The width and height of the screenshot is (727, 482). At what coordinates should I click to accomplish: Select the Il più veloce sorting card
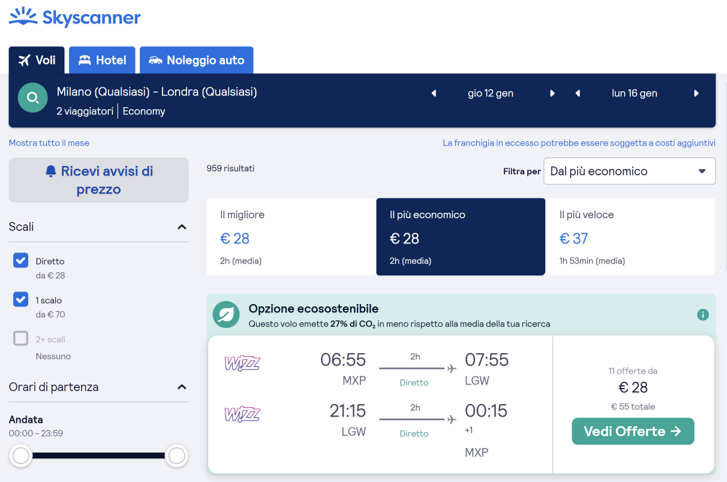pos(630,236)
